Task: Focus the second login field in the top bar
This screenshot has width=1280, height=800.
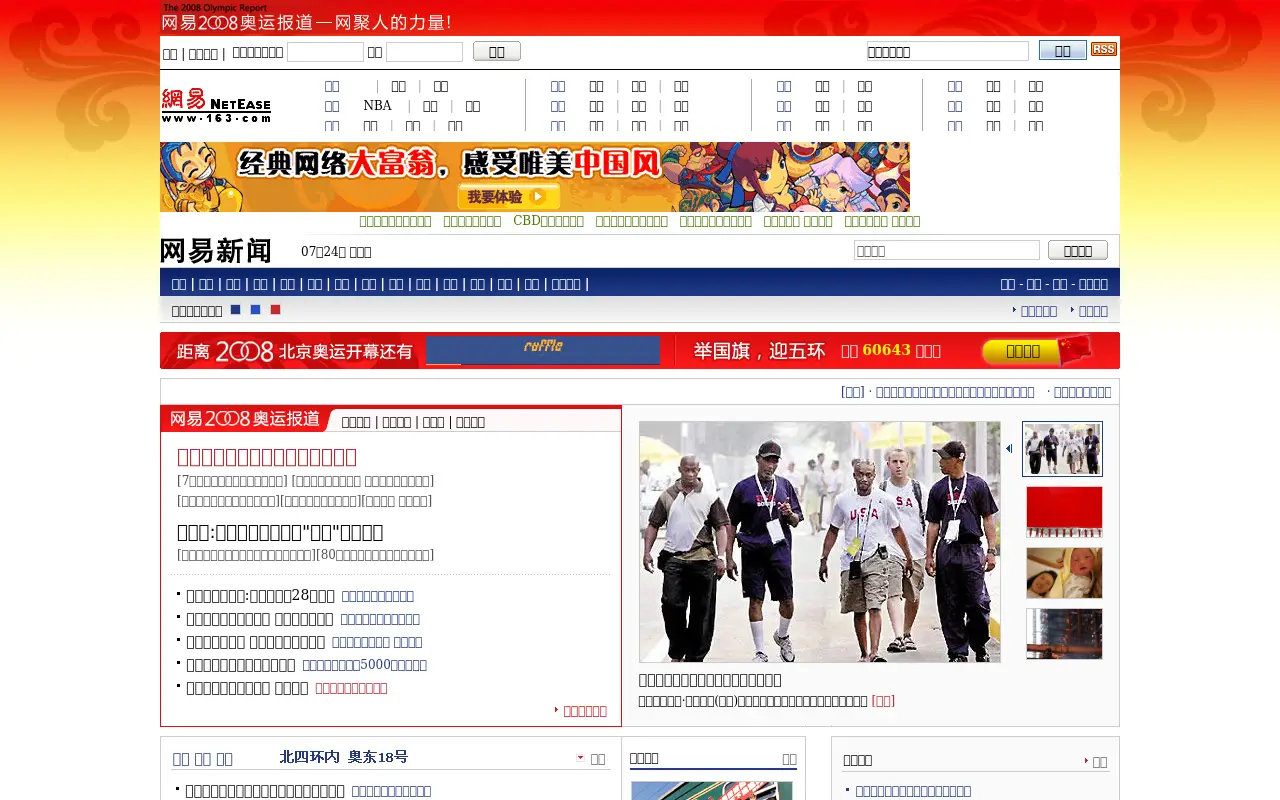Action: click(424, 52)
